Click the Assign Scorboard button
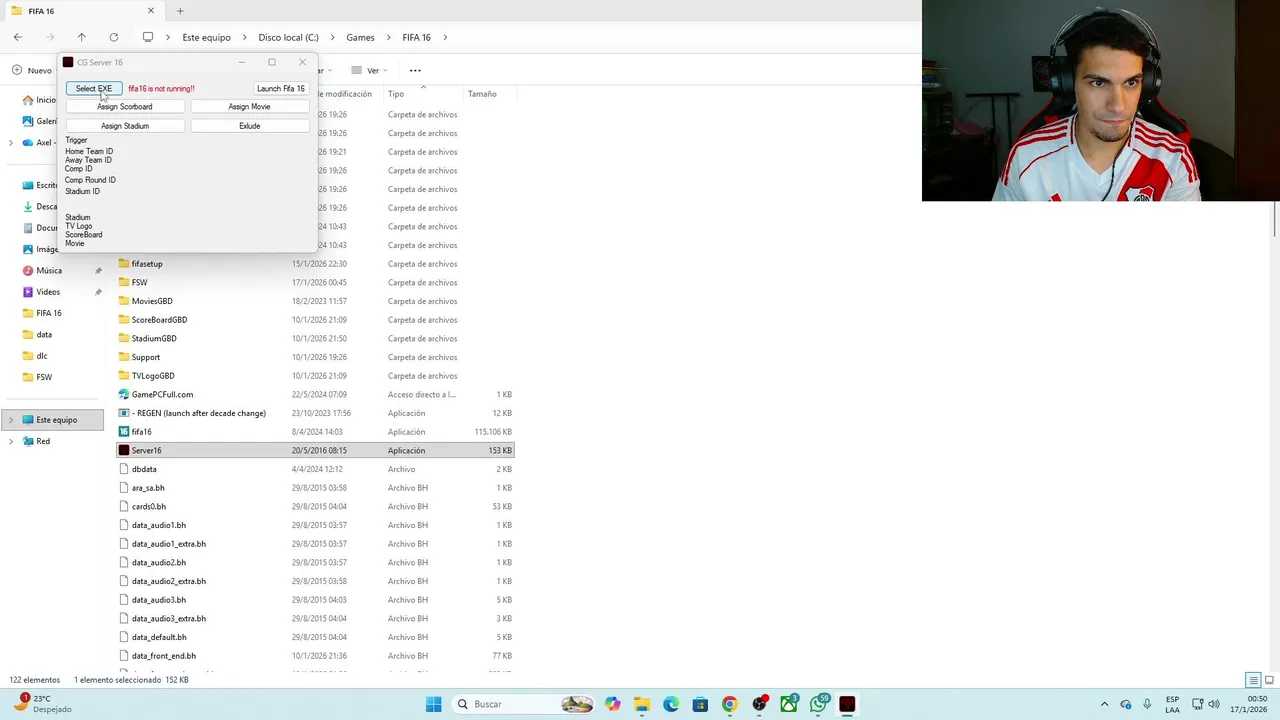The height and width of the screenshot is (720, 1280). point(125,107)
